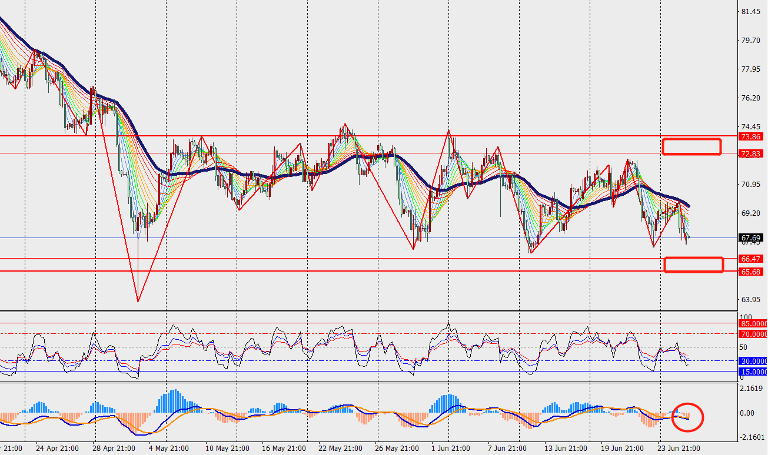
Task: Click the 13 Jun 21:00 date label
Action: pyautogui.click(x=566, y=448)
